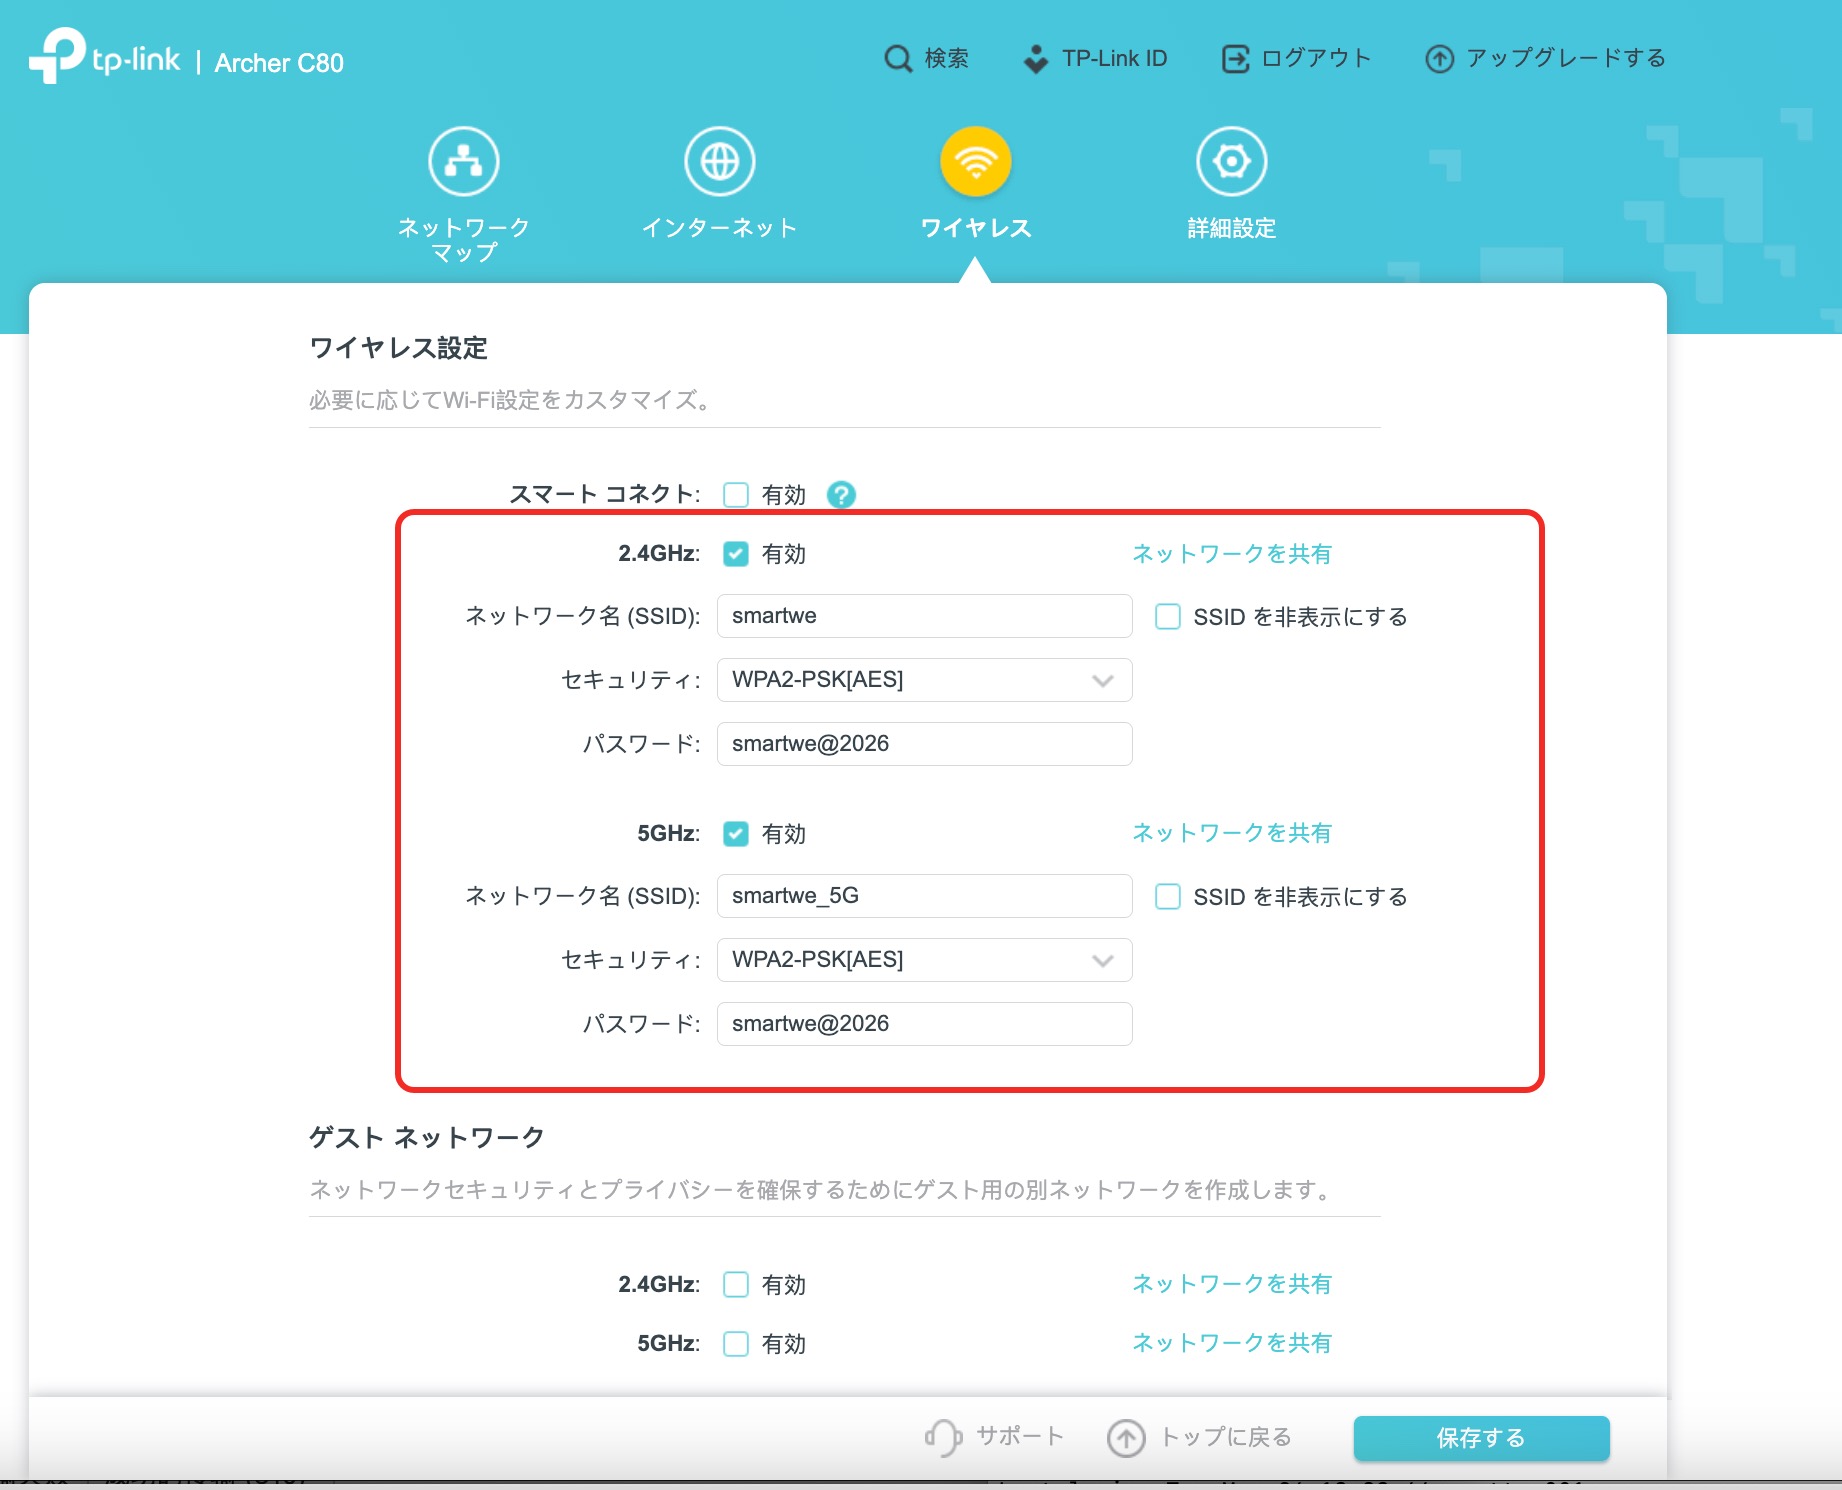Viewport: 1842px width, 1490px height.
Task: Click the TP-Link ID icon
Action: click(1036, 59)
